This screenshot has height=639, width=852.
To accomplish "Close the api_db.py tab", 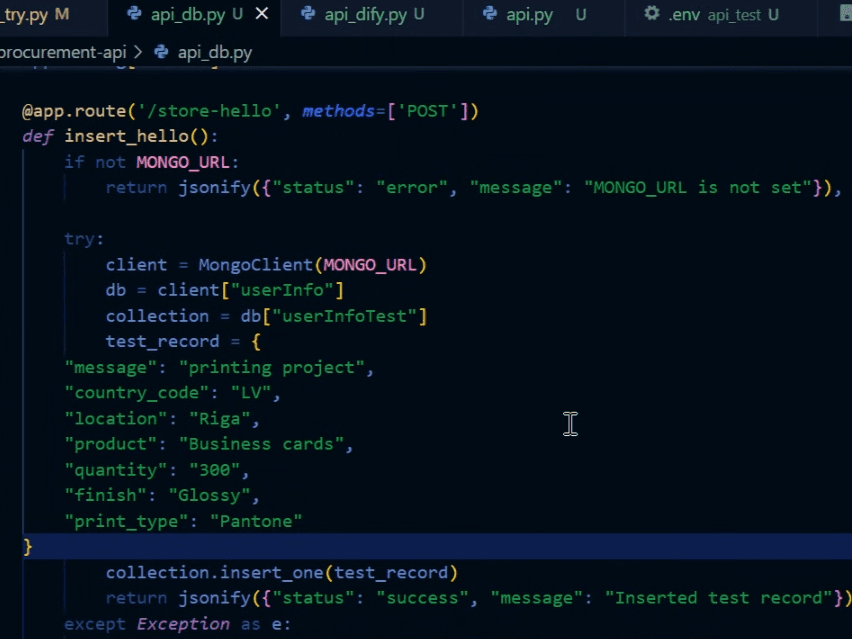I will coord(260,15).
